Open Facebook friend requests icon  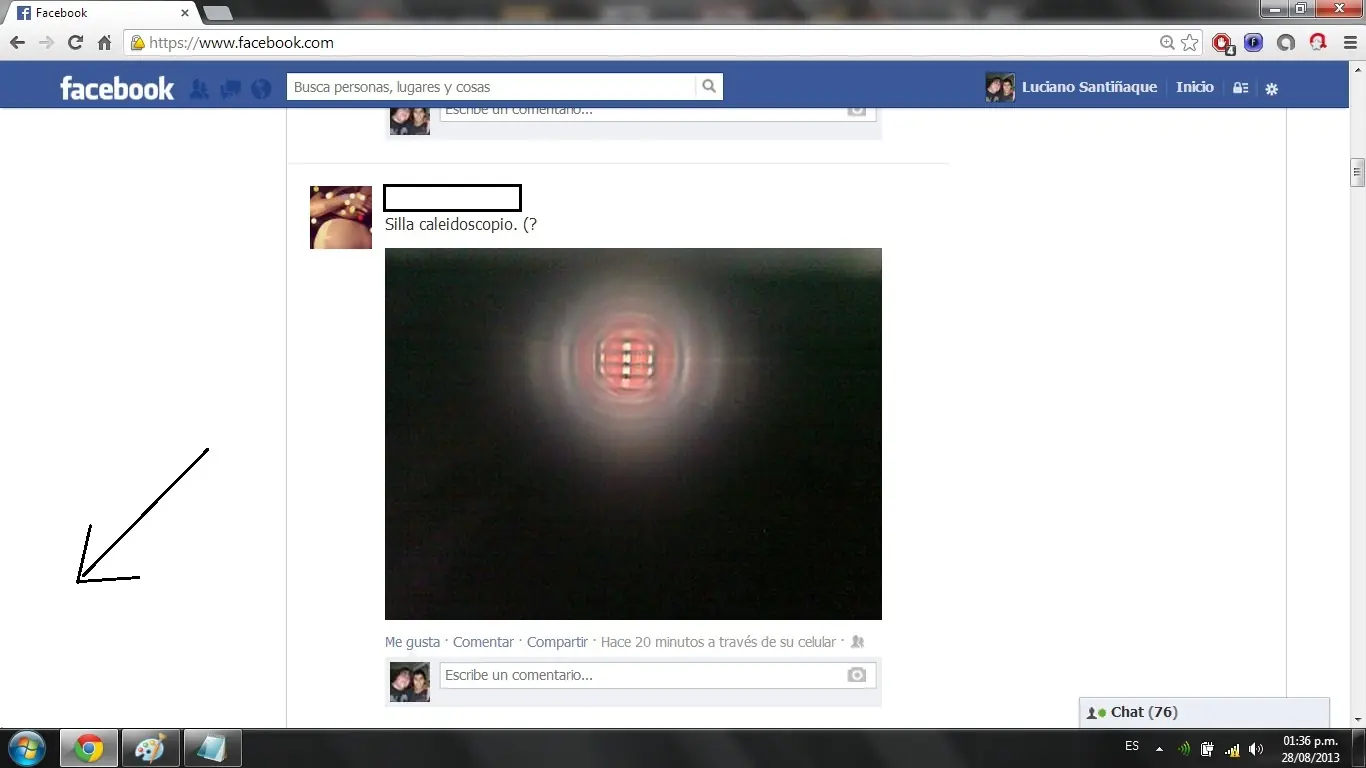[x=199, y=88]
